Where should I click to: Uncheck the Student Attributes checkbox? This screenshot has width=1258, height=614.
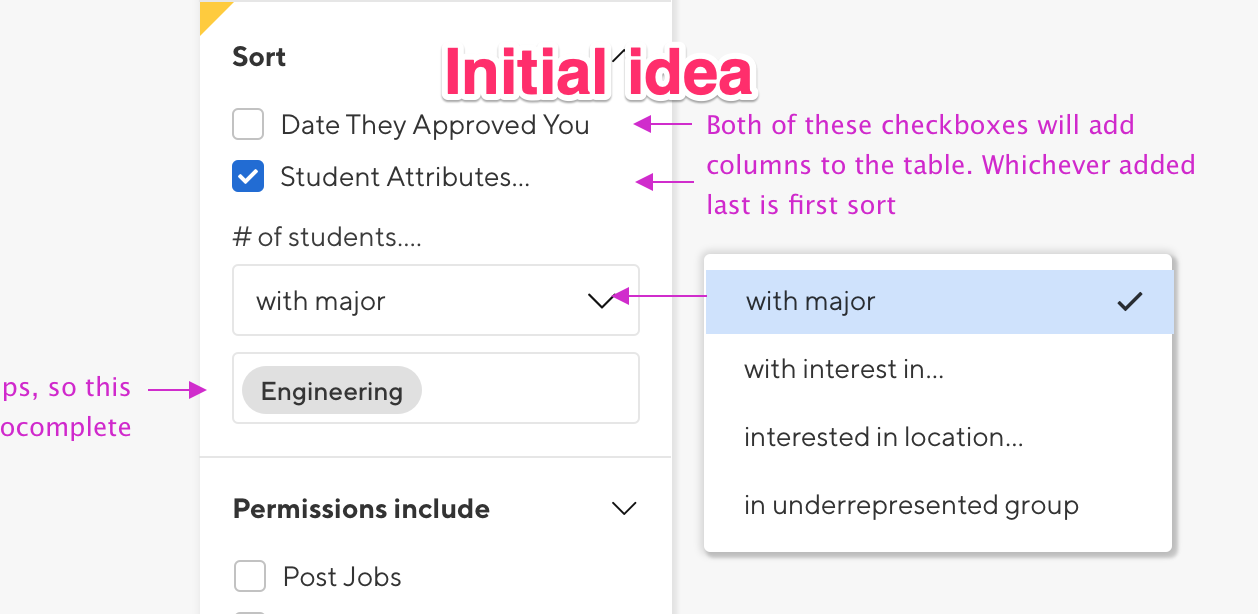248,177
